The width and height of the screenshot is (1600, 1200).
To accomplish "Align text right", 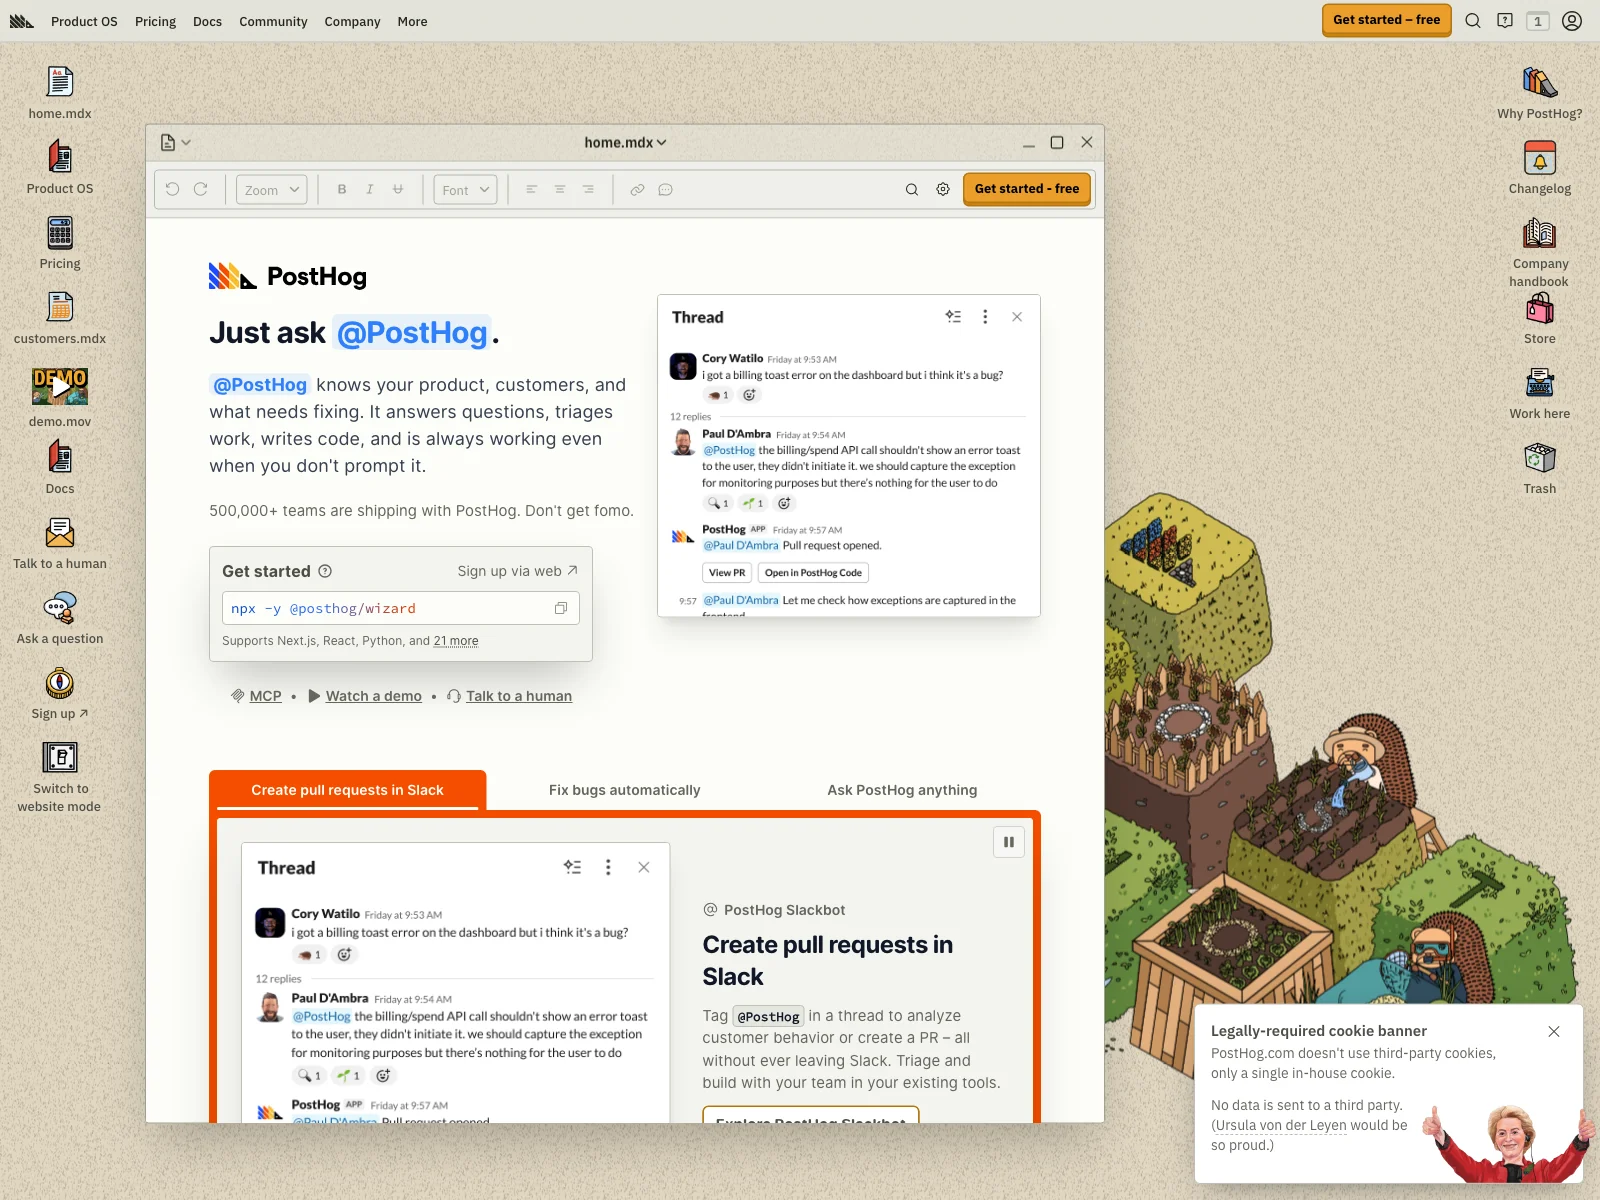I will [x=588, y=189].
